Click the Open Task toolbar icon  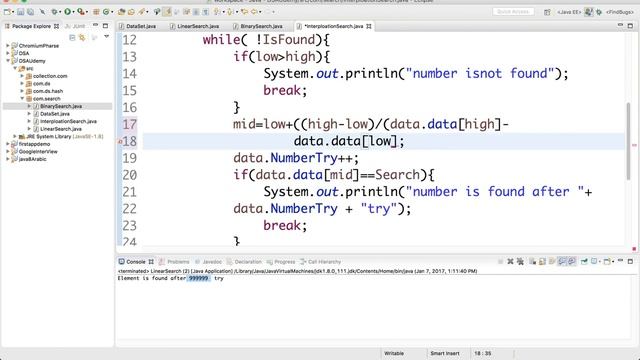pos(131,12)
